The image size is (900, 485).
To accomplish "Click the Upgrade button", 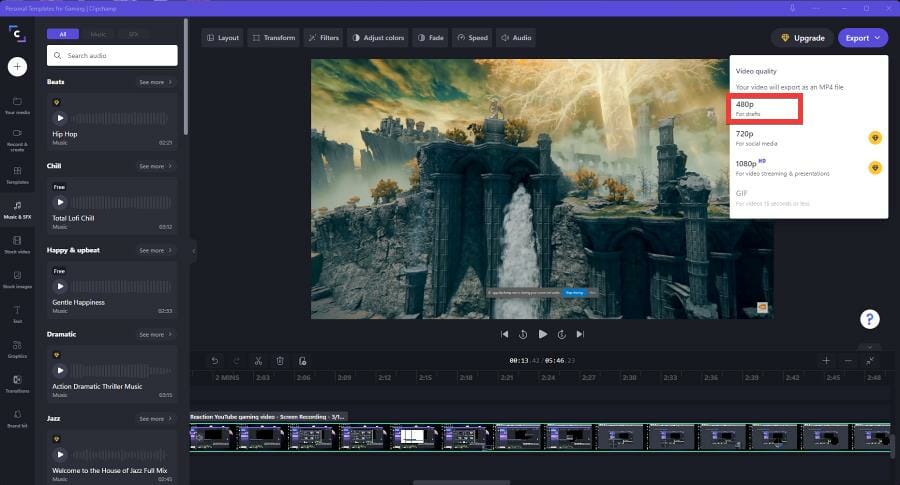I will click(802, 38).
